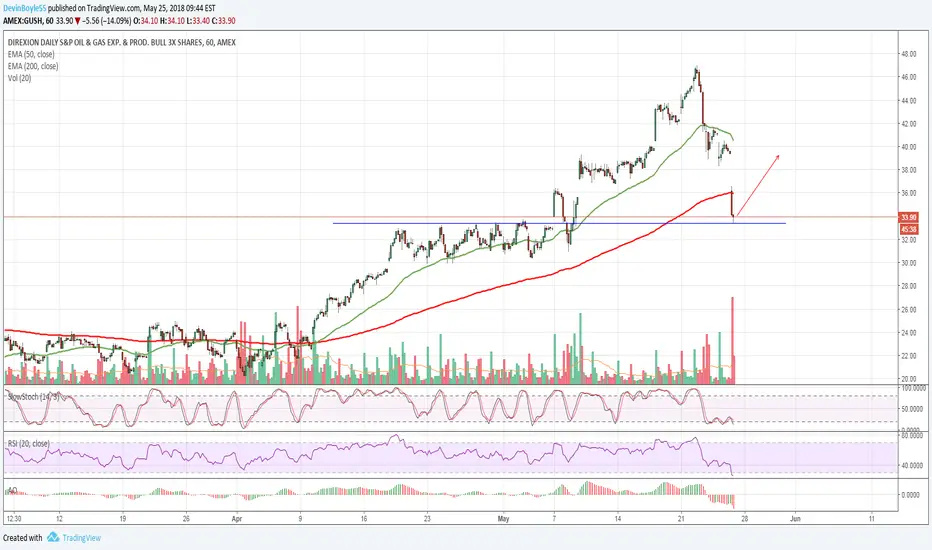The image size is (932, 550).
Task: Select the EMA (50, close) indicator label
Action: pyautogui.click(x=31, y=54)
